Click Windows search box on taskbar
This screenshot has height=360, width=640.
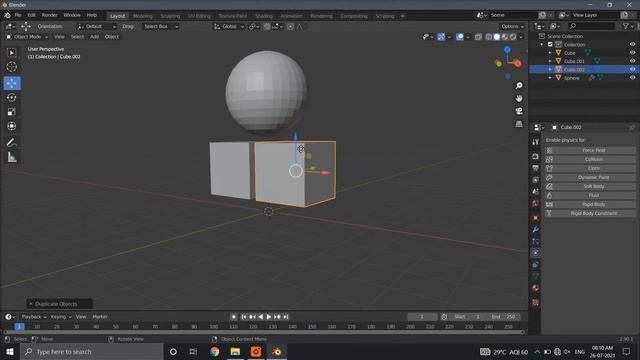coord(91,351)
